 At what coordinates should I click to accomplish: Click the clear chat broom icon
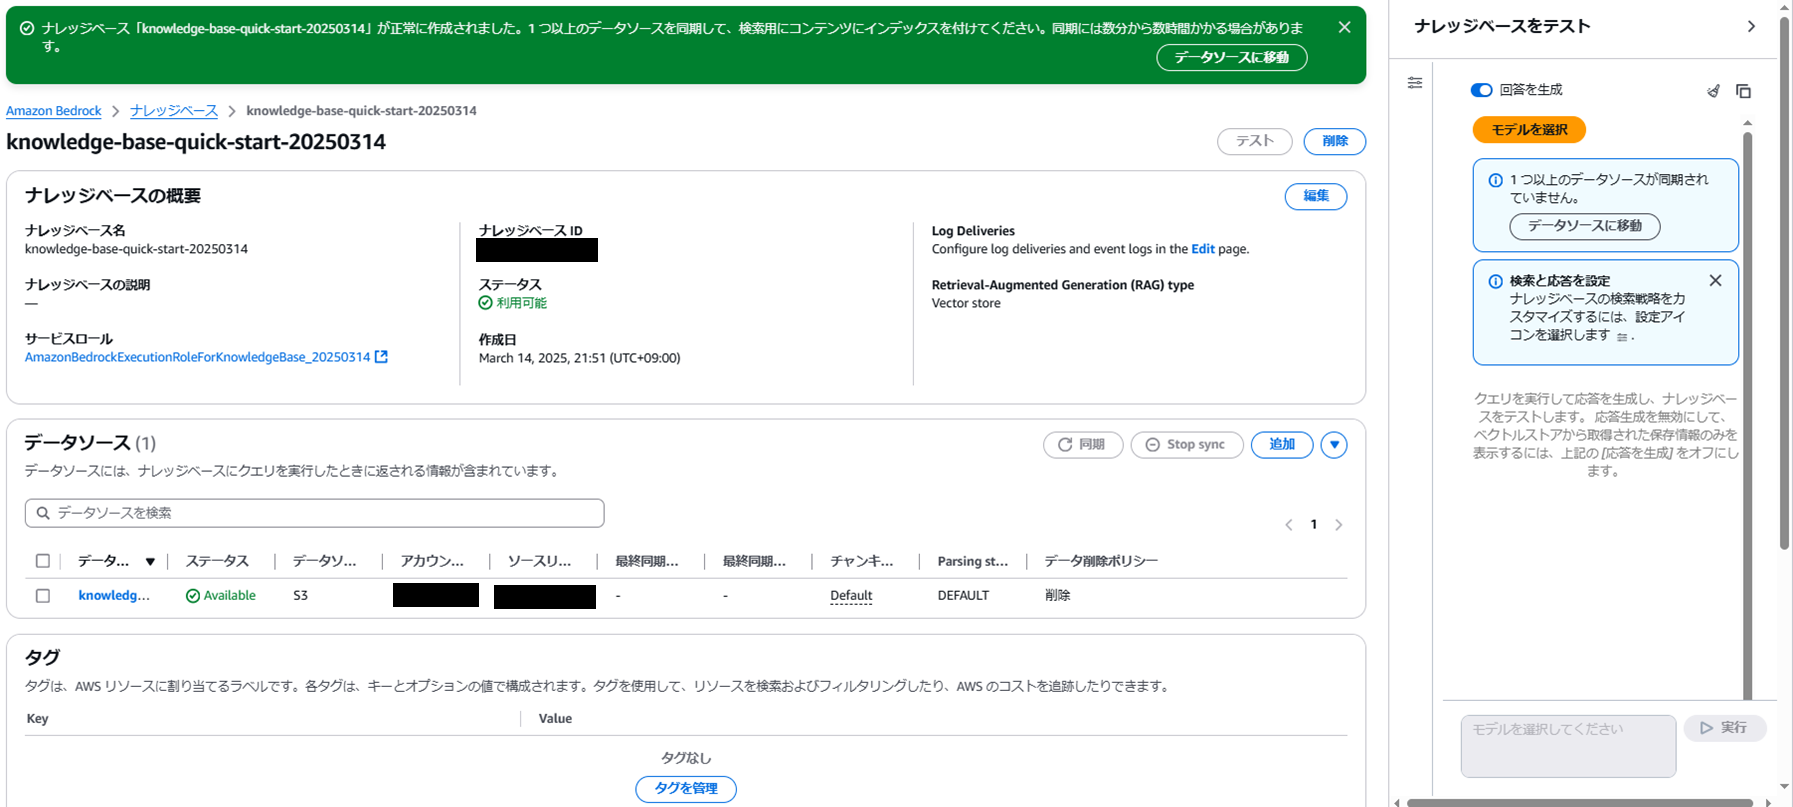[1713, 91]
